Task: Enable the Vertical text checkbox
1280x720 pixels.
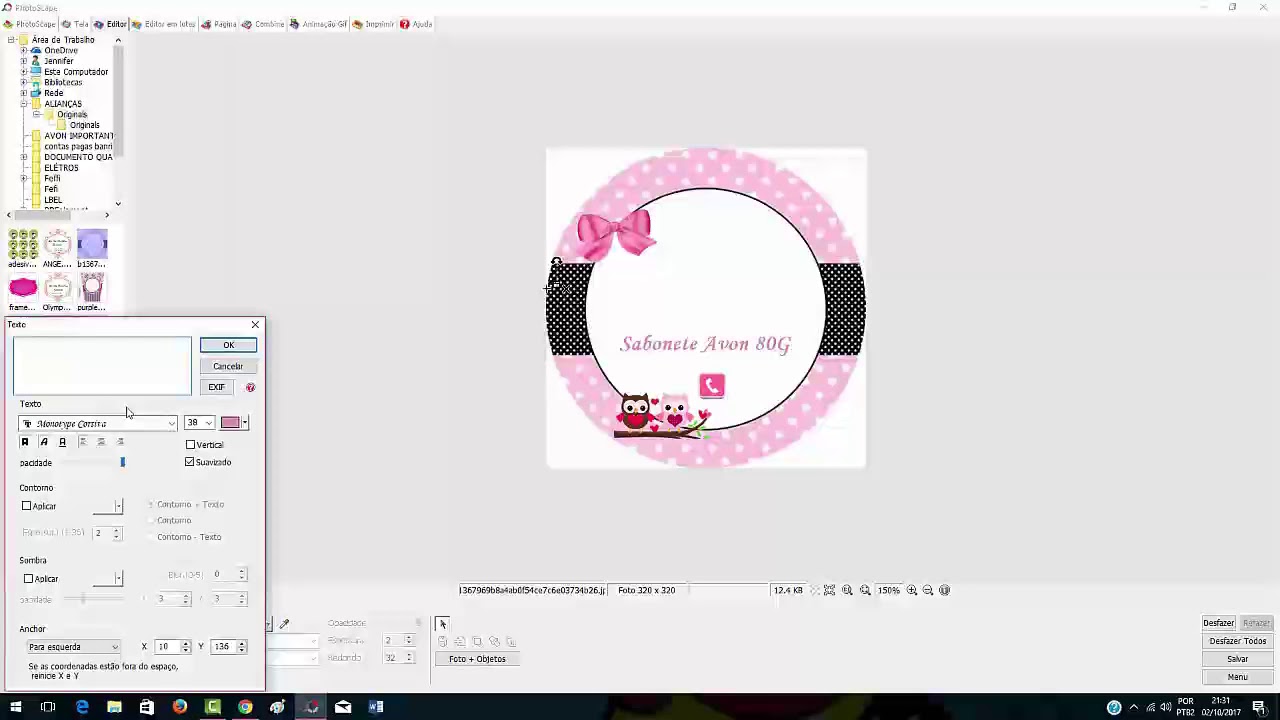Action: click(x=191, y=445)
